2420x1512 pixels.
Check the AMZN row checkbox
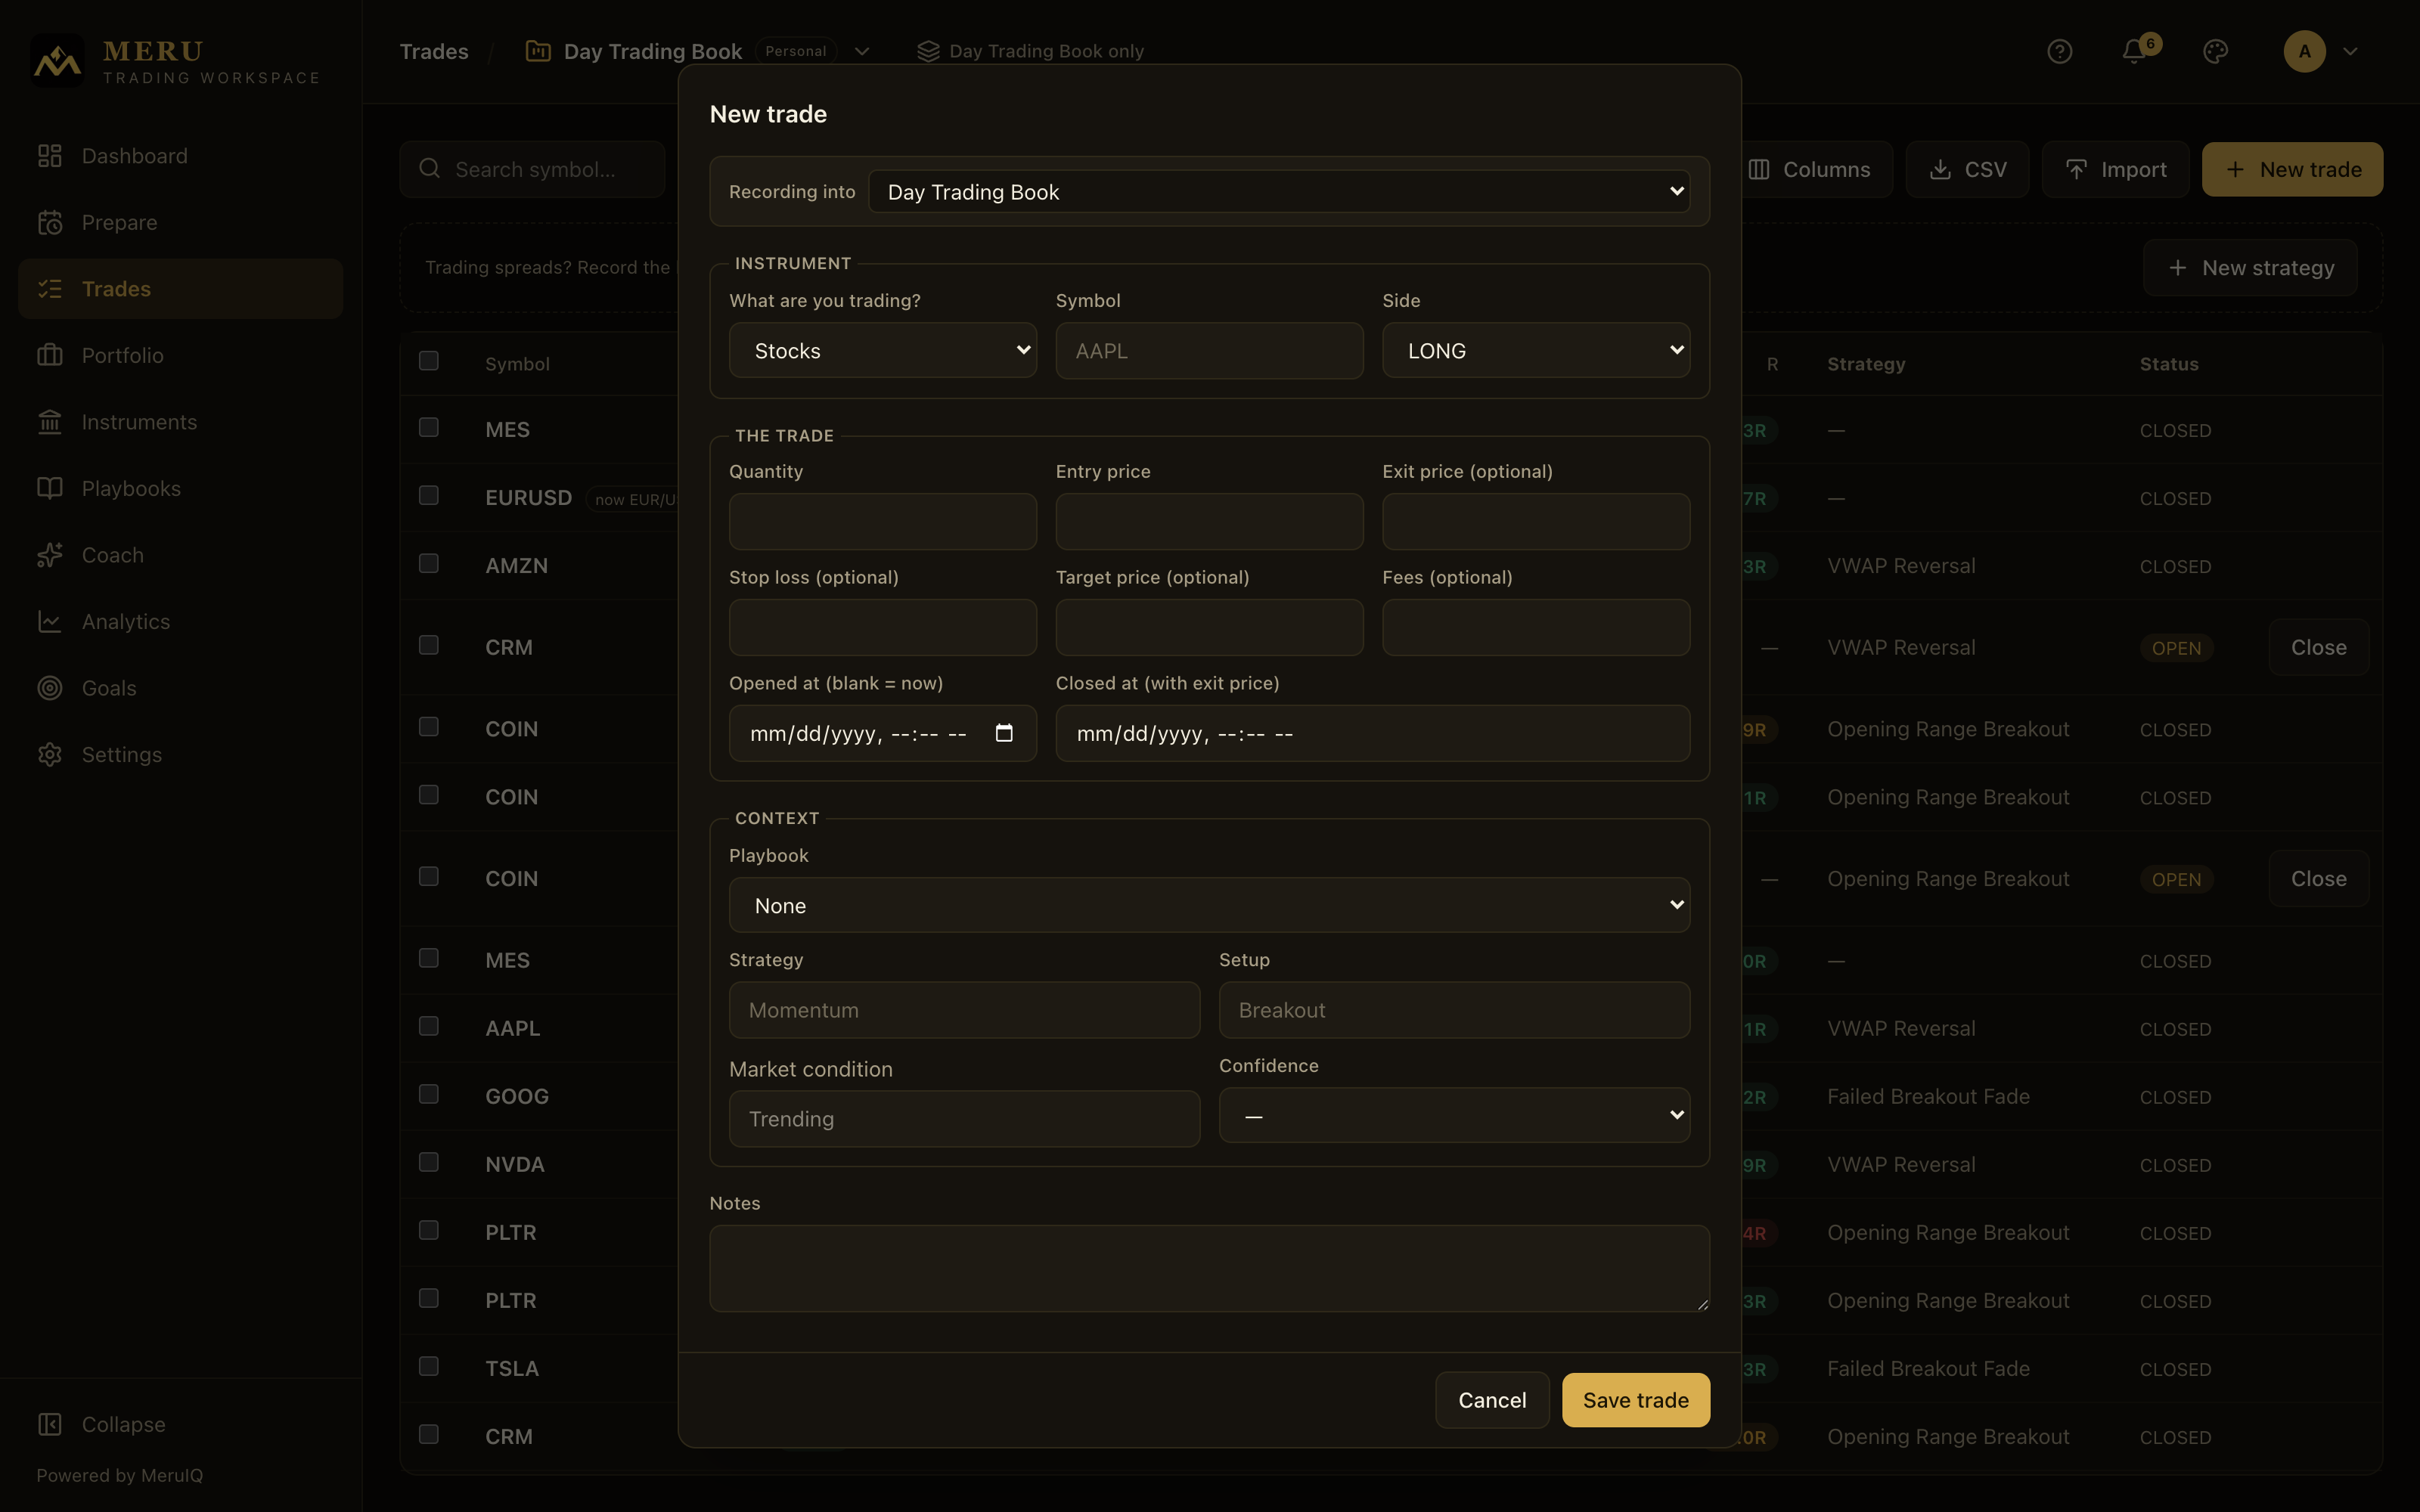pos(429,563)
